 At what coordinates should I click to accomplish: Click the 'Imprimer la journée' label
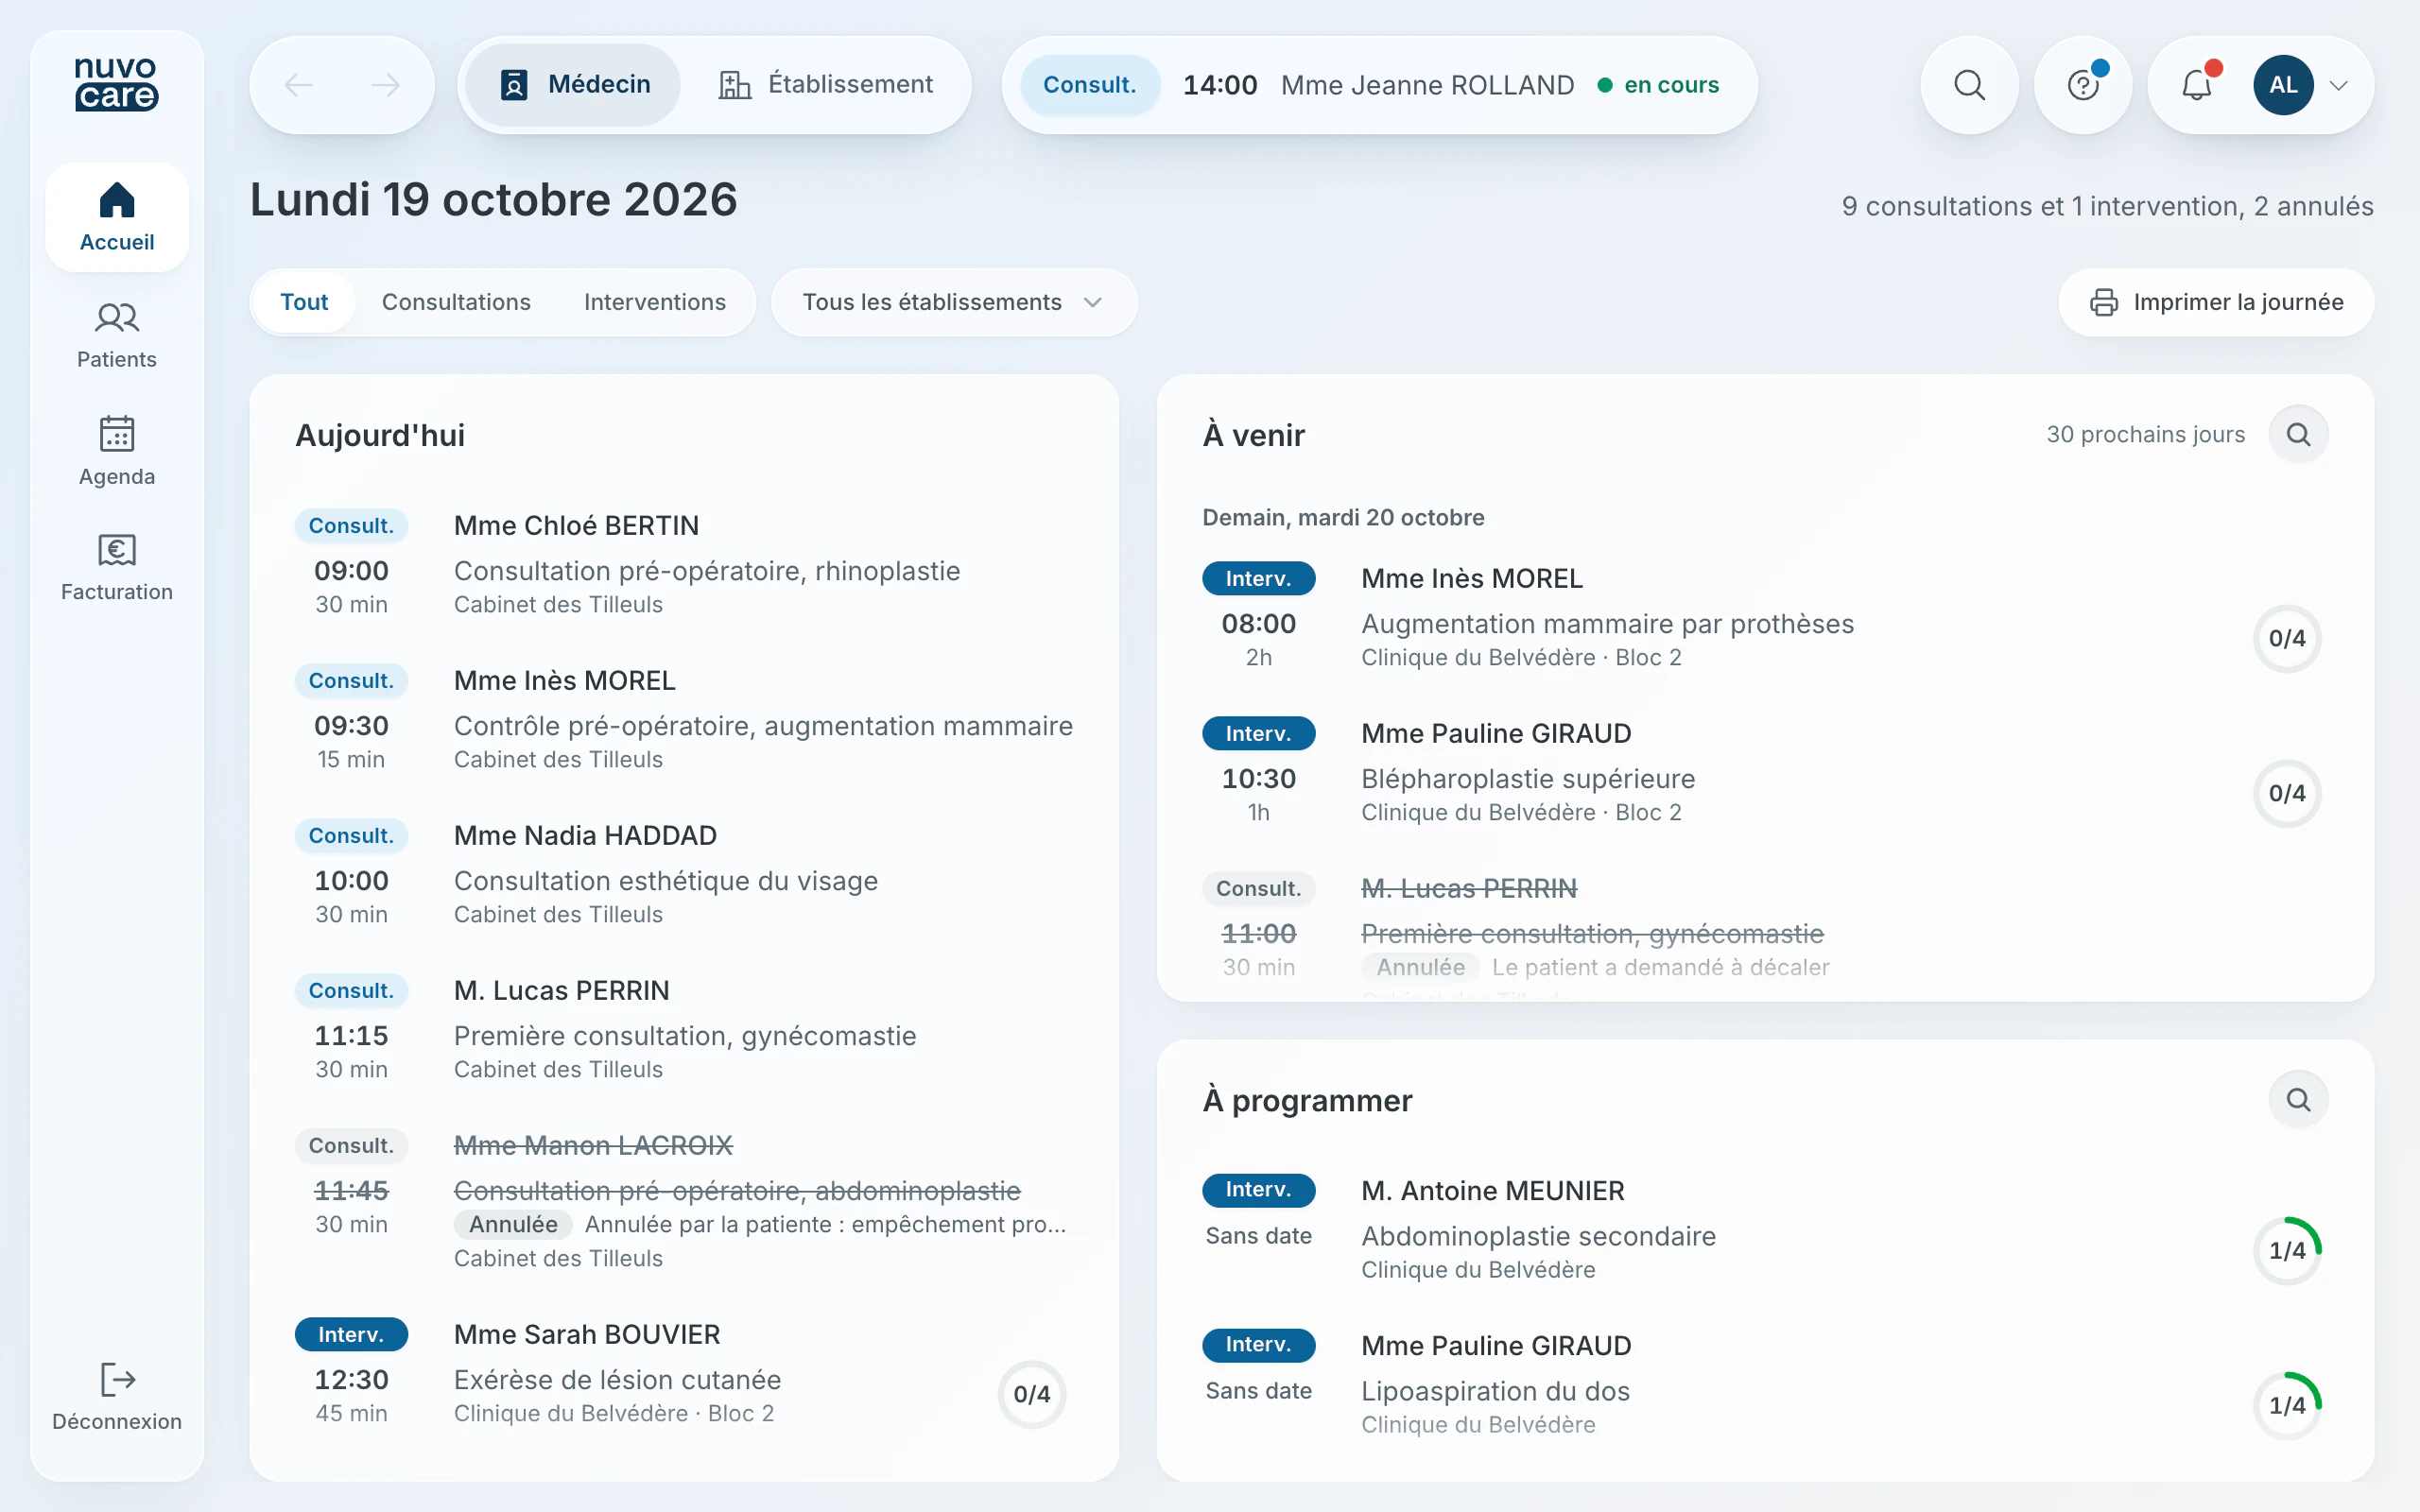[2238, 302]
